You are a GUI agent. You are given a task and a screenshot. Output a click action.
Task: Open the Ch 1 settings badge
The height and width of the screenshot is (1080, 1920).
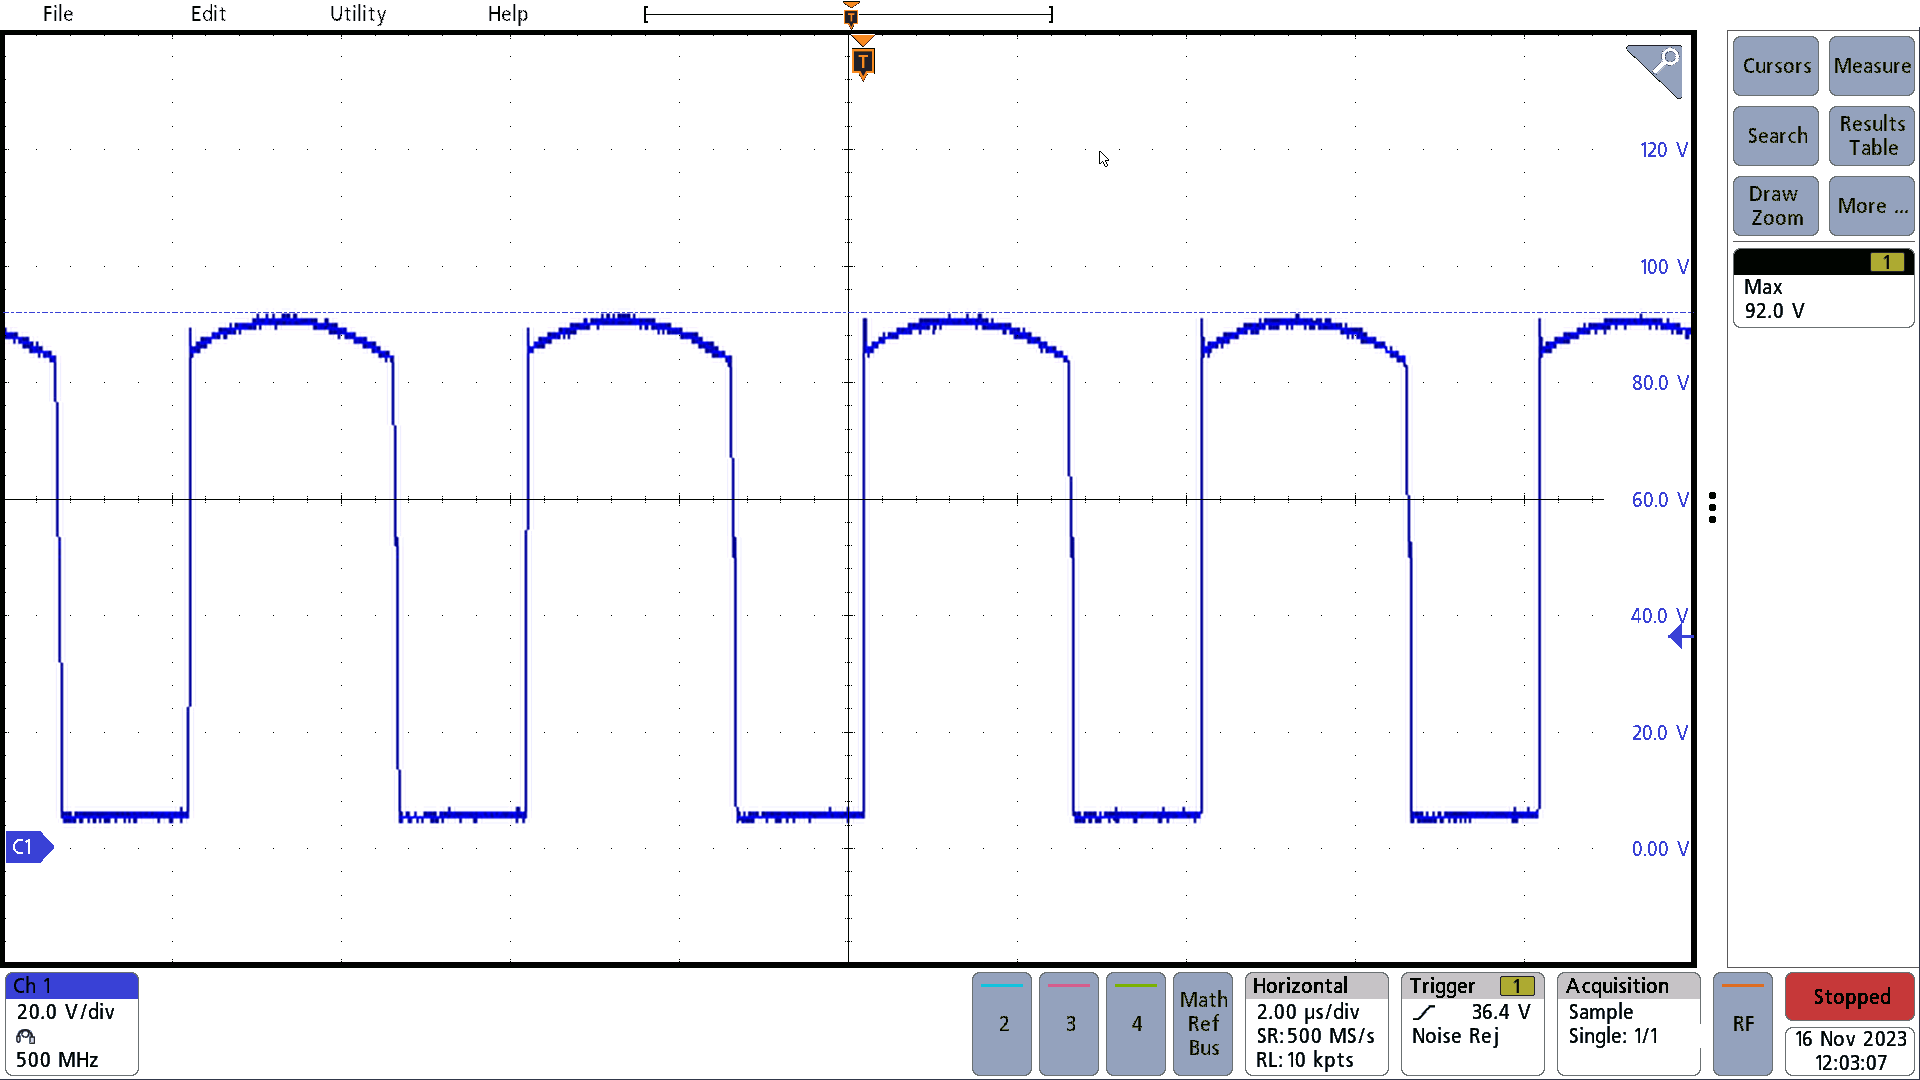click(72, 1023)
